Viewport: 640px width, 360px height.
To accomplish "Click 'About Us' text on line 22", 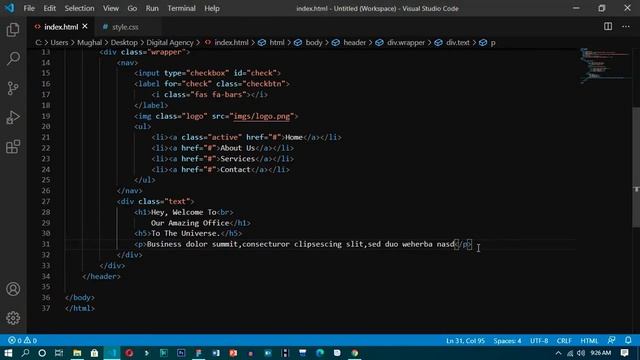I will click(x=238, y=148).
